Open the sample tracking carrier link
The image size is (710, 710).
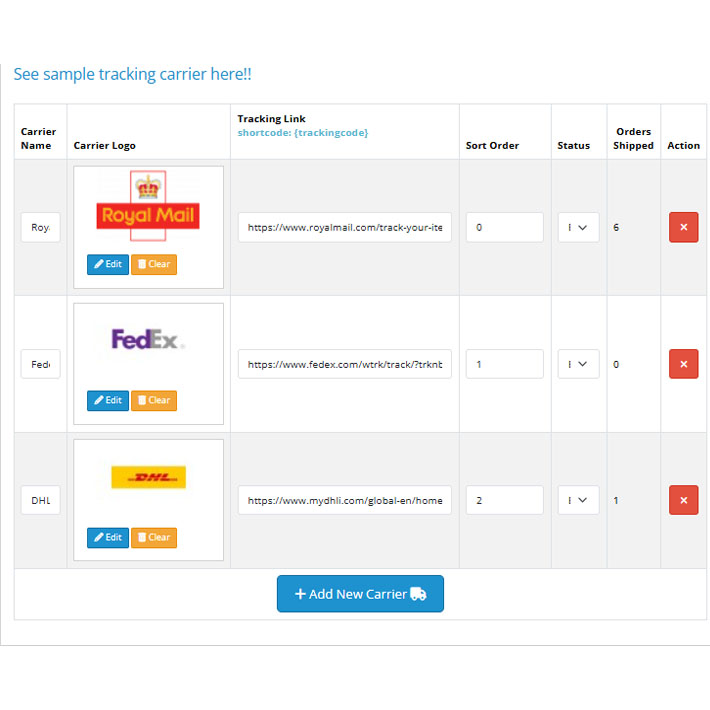132,74
